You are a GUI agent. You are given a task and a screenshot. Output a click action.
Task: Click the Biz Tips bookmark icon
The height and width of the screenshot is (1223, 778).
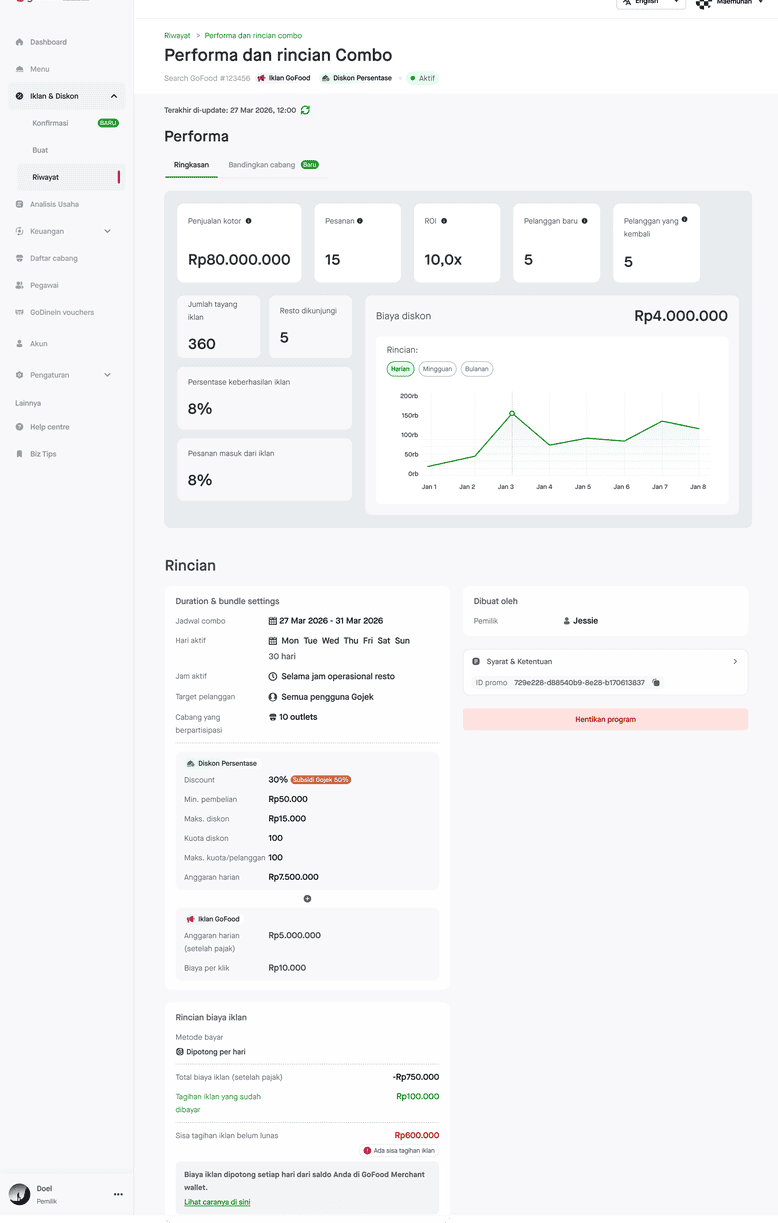coord(20,454)
